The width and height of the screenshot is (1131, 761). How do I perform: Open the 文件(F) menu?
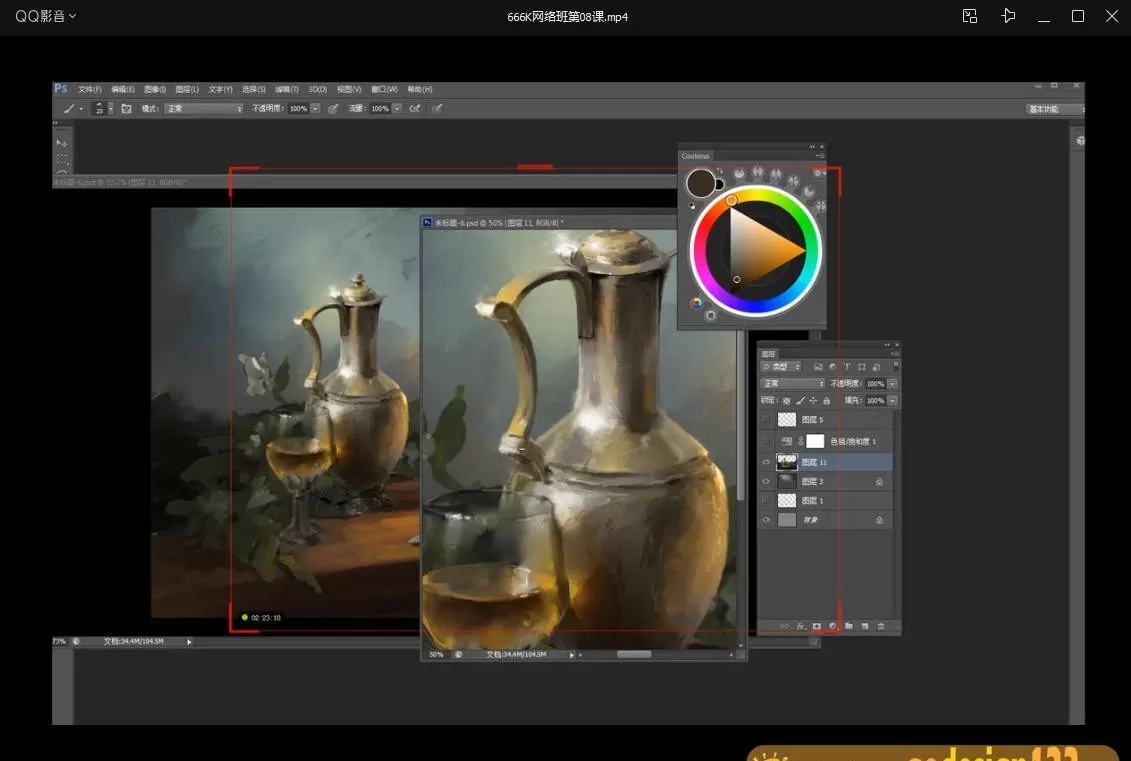(90, 89)
